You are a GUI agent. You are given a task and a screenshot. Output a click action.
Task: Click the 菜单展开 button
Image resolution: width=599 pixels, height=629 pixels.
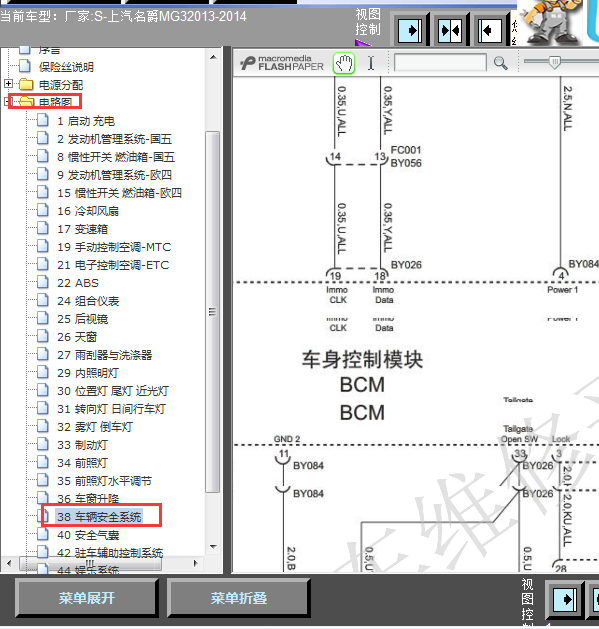[x=87, y=598]
